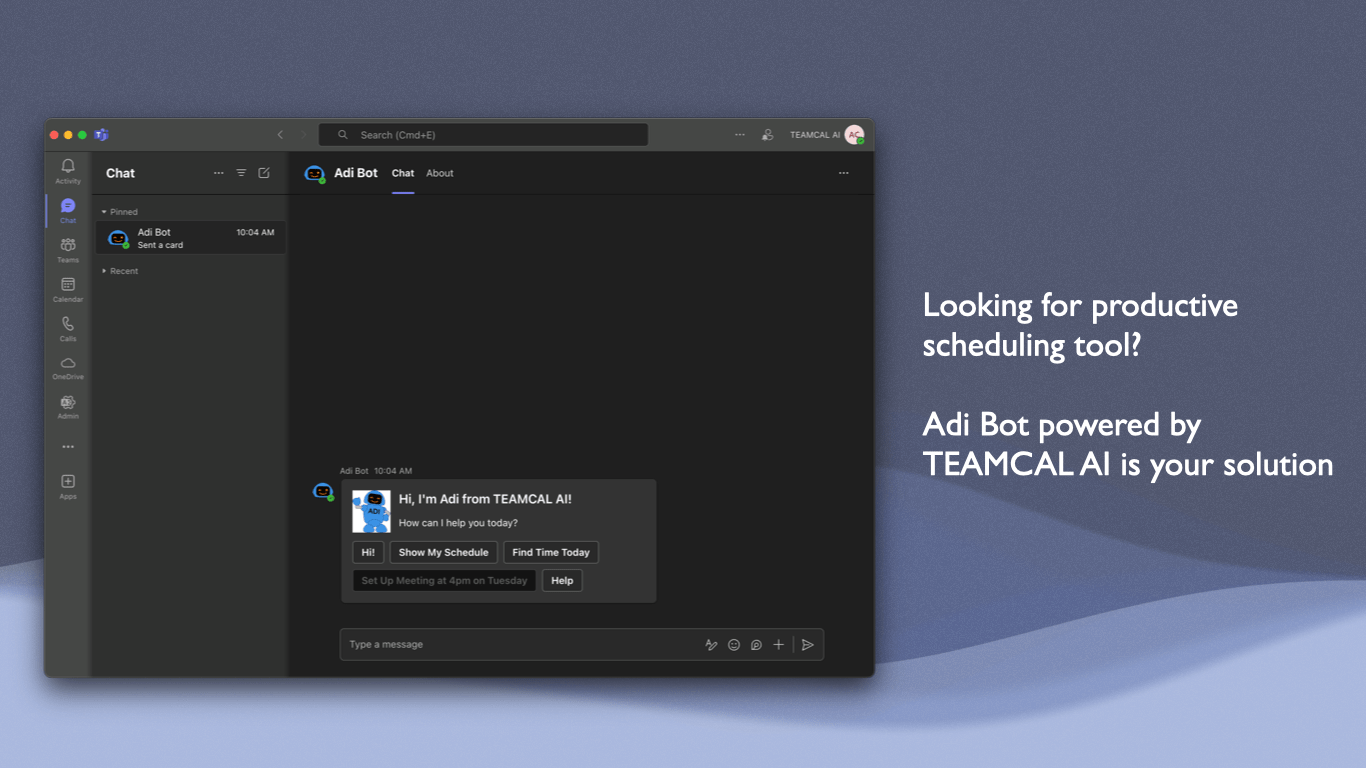Collapse the Pinned chats section
This screenshot has height=768, width=1366.
pos(120,212)
